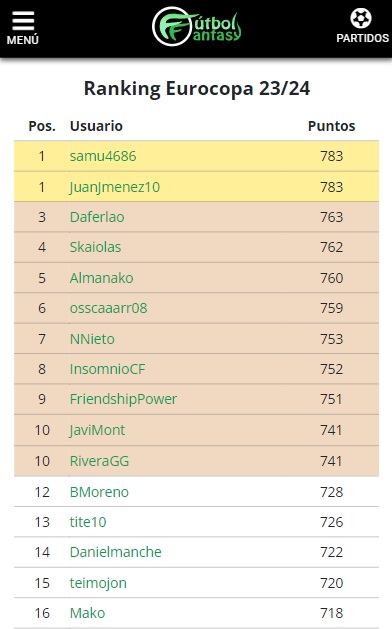
Task: Open samu4686 user profile
Action: pyautogui.click(x=103, y=156)
